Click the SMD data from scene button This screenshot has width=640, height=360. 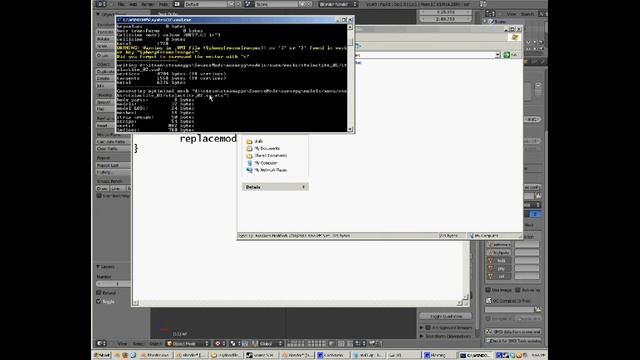click(x=514, y=332)
